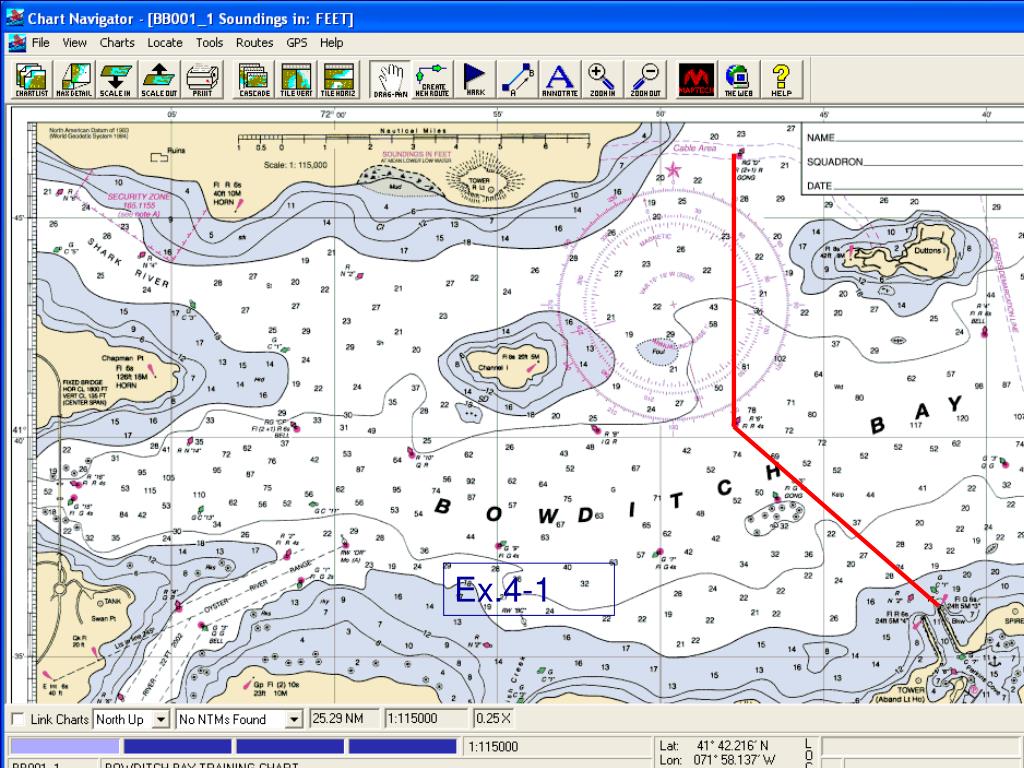Image resolution: width=1024 pixels, height=768 pixels.
Task: Click the light blue status bar segment
Action: click(65, 746)
